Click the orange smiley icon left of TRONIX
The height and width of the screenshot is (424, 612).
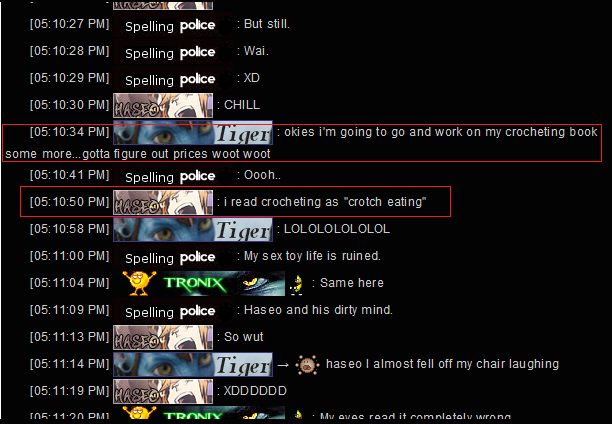[x=139, y=283]
